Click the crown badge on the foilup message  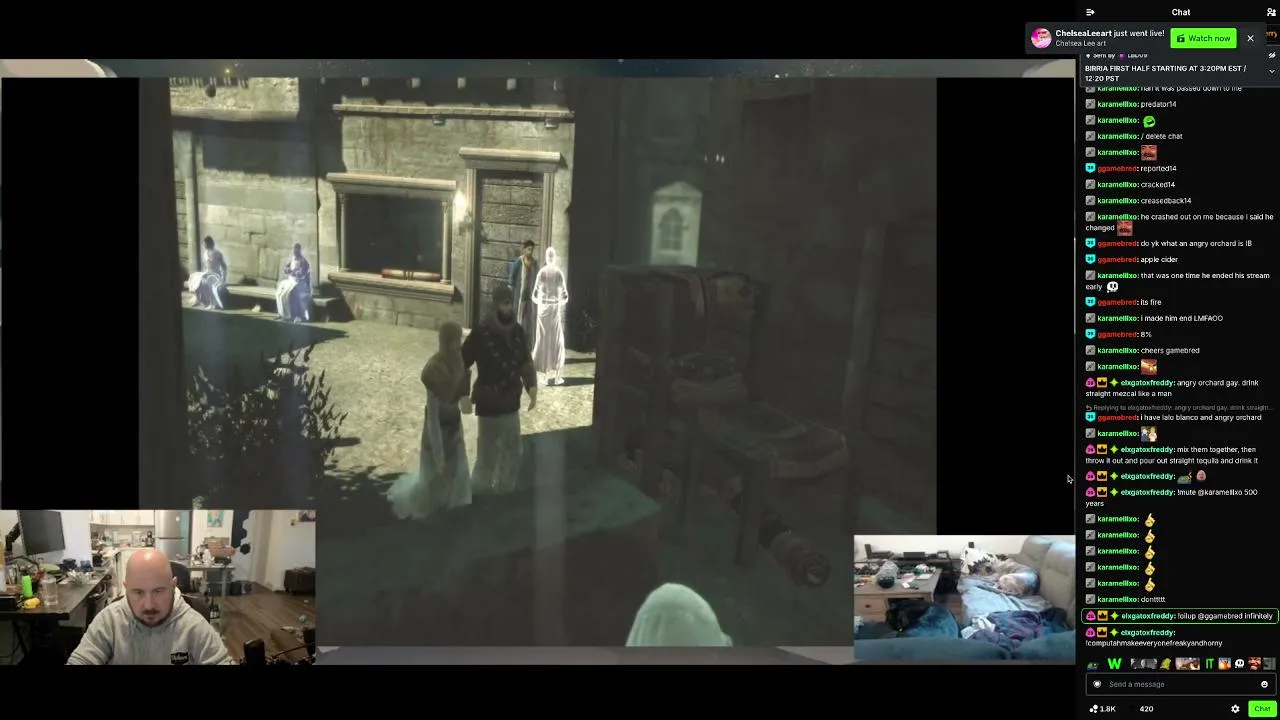tap(1102, 616)
